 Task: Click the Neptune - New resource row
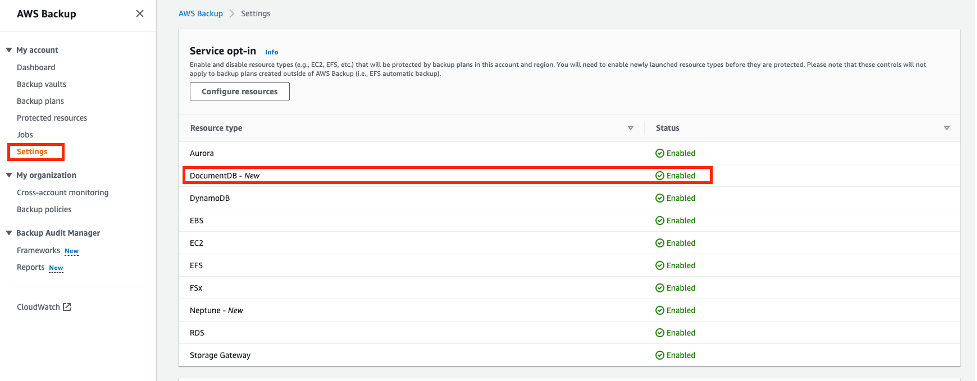570,311
